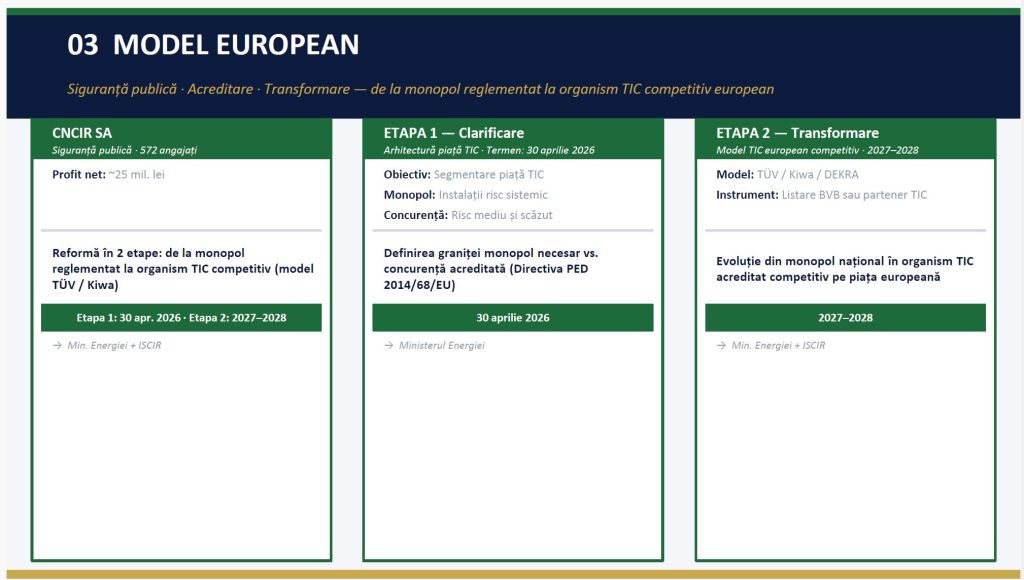Click the "Profit net: ~25 mil. lei" line

pyautogui.click(x=109, y=175)
